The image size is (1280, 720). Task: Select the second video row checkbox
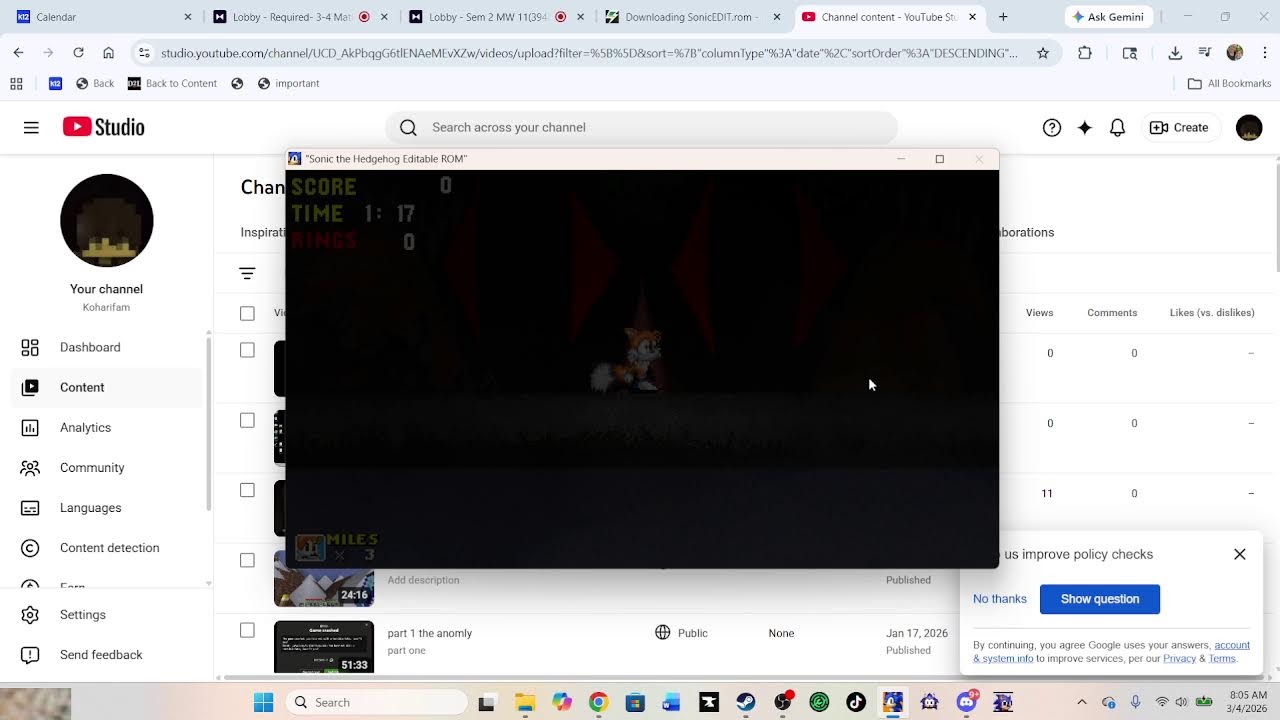coord(247,420)
